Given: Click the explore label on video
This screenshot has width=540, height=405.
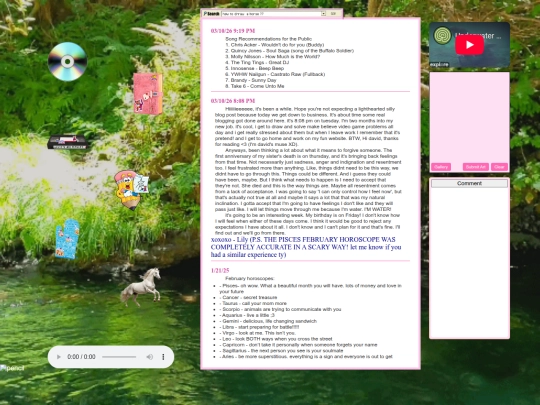Looking at the screenshot, I should pyautogui.click(x=439, y=64).
